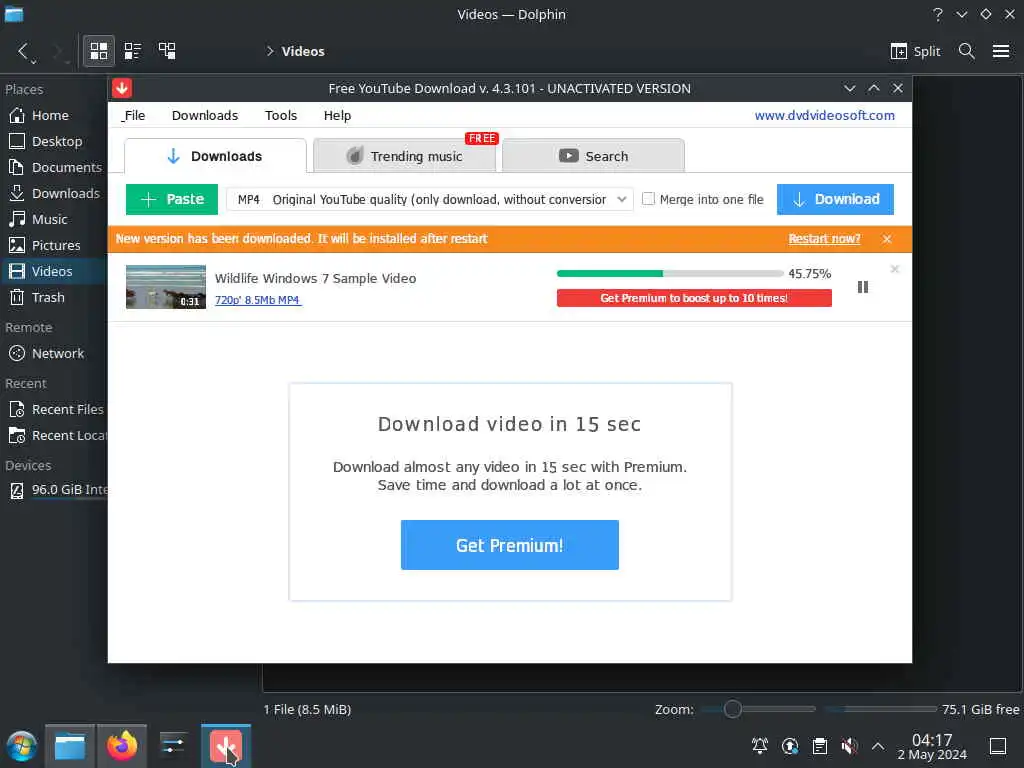Open Pictures in Places sidebar

click(x=54, y=246)
